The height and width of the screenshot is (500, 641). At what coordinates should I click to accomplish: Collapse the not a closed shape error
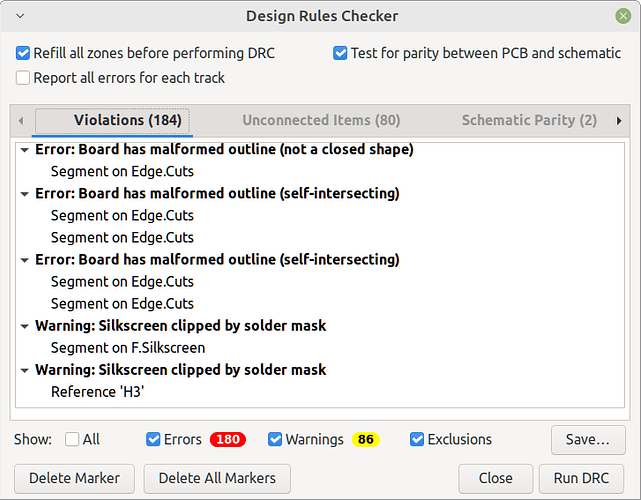pos(25,150)
